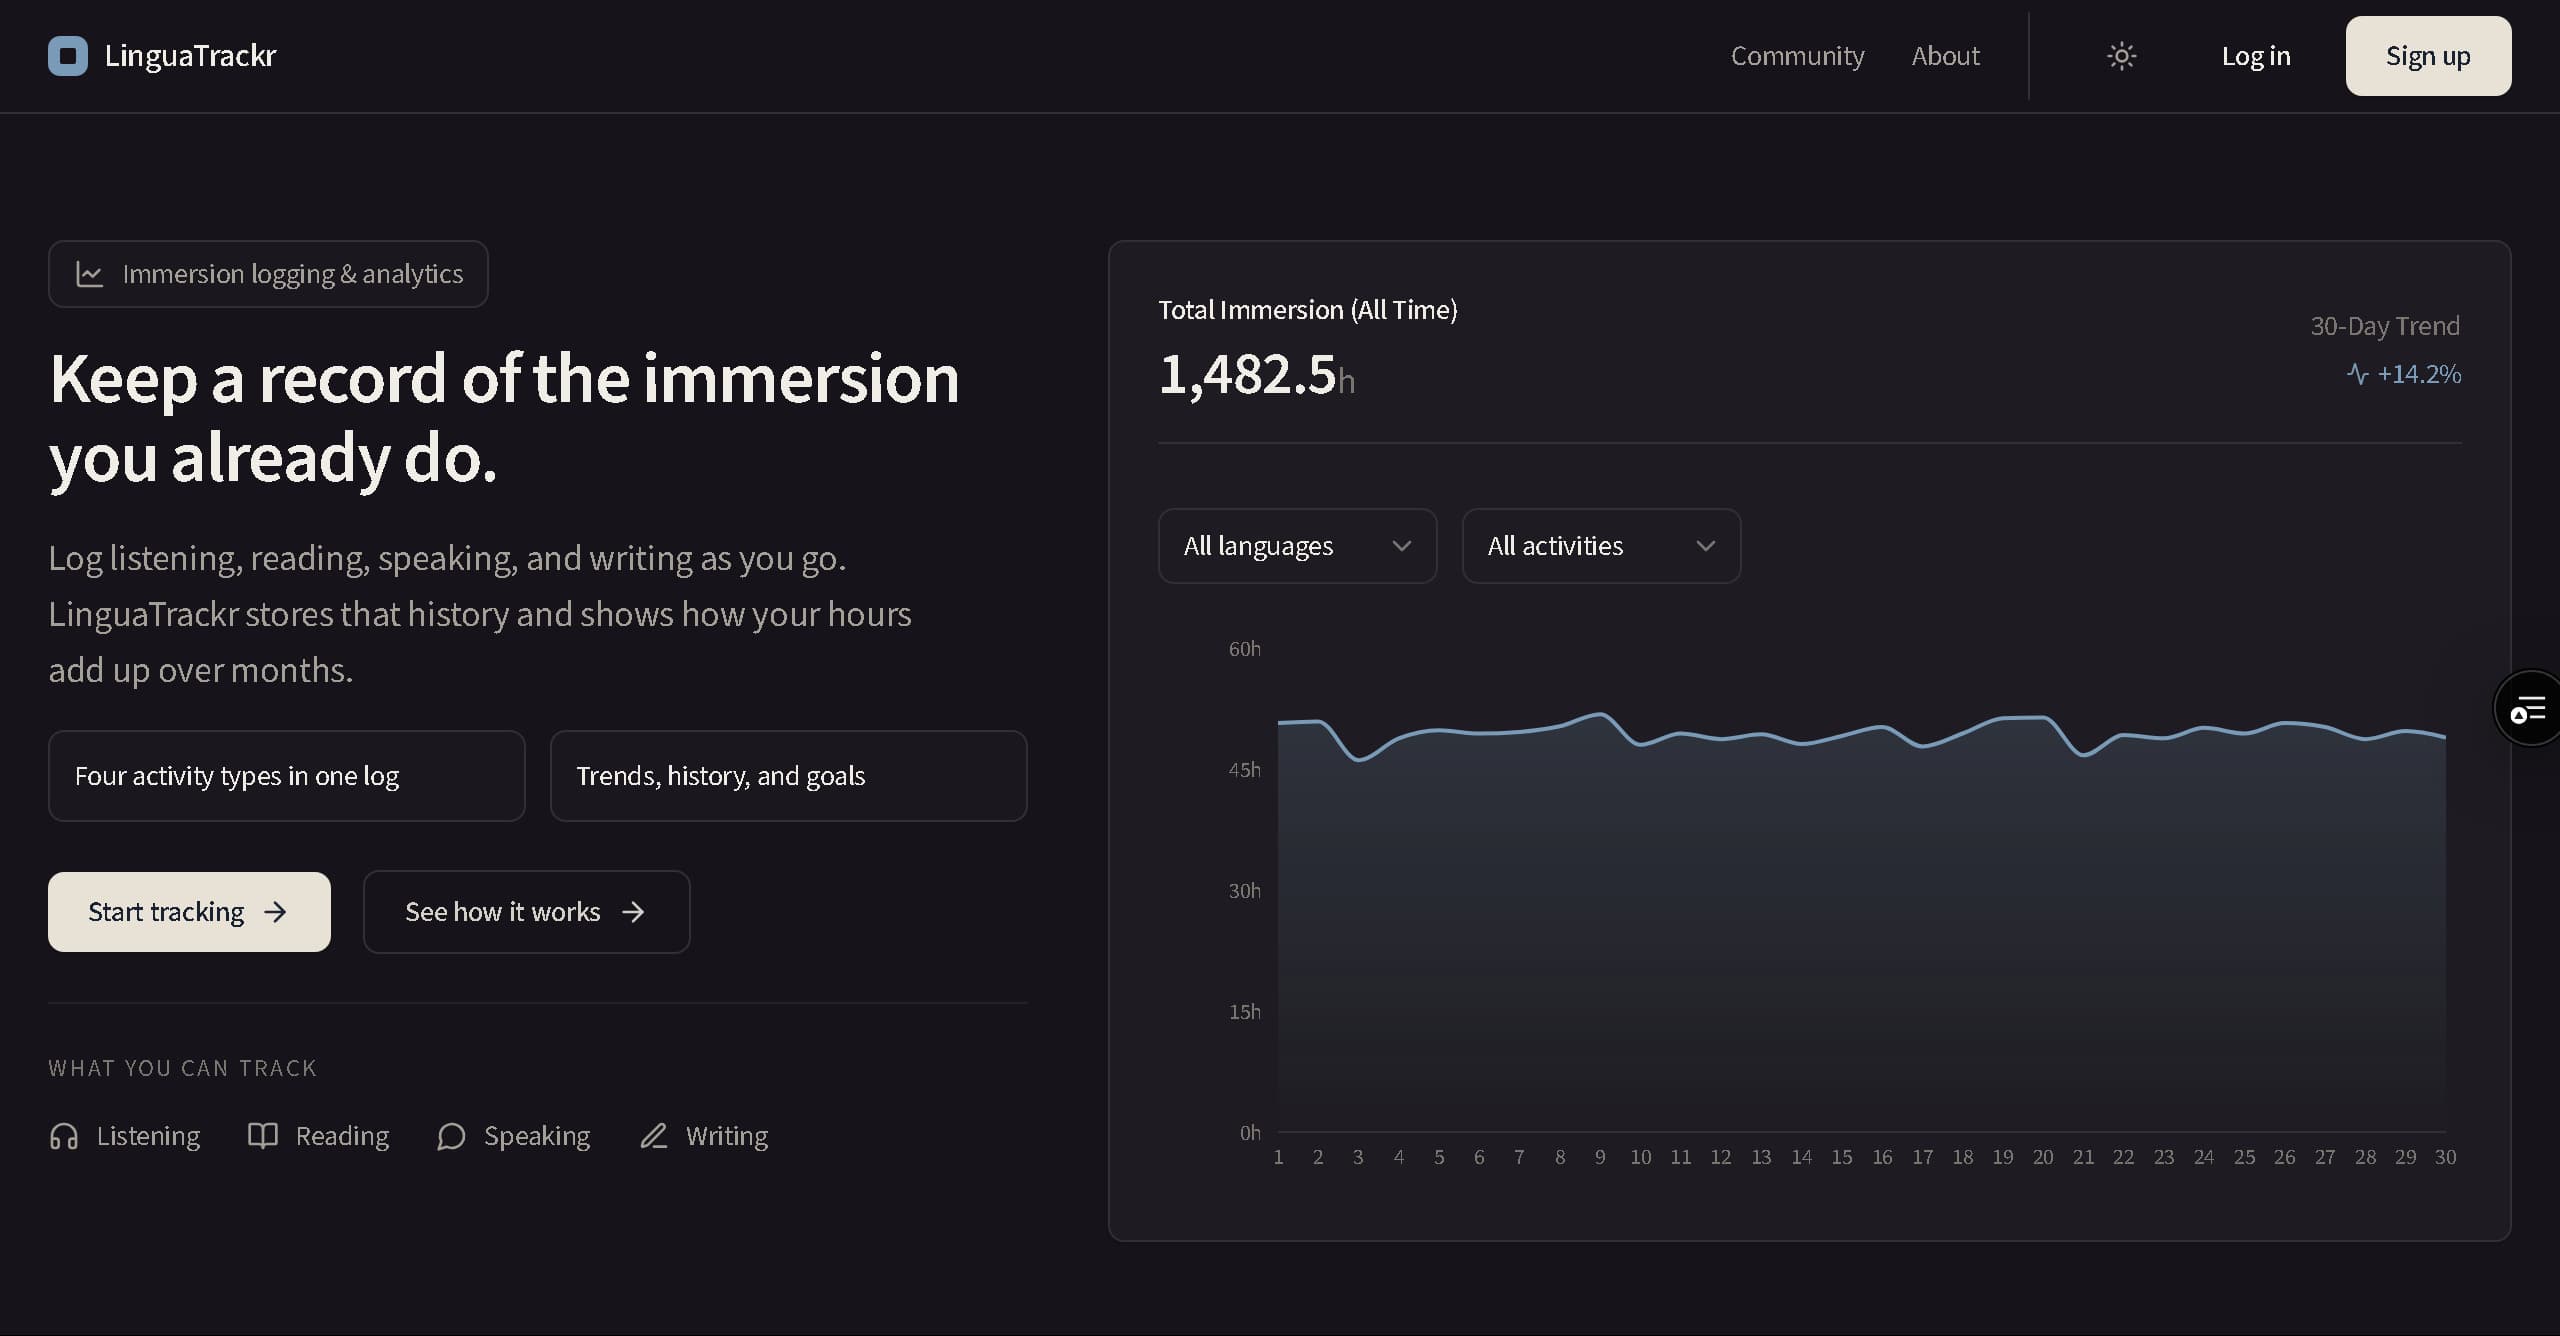The image size is (2560, 1336).
Task: Click the 0h y-axis label
Action: point(1250,1133)
